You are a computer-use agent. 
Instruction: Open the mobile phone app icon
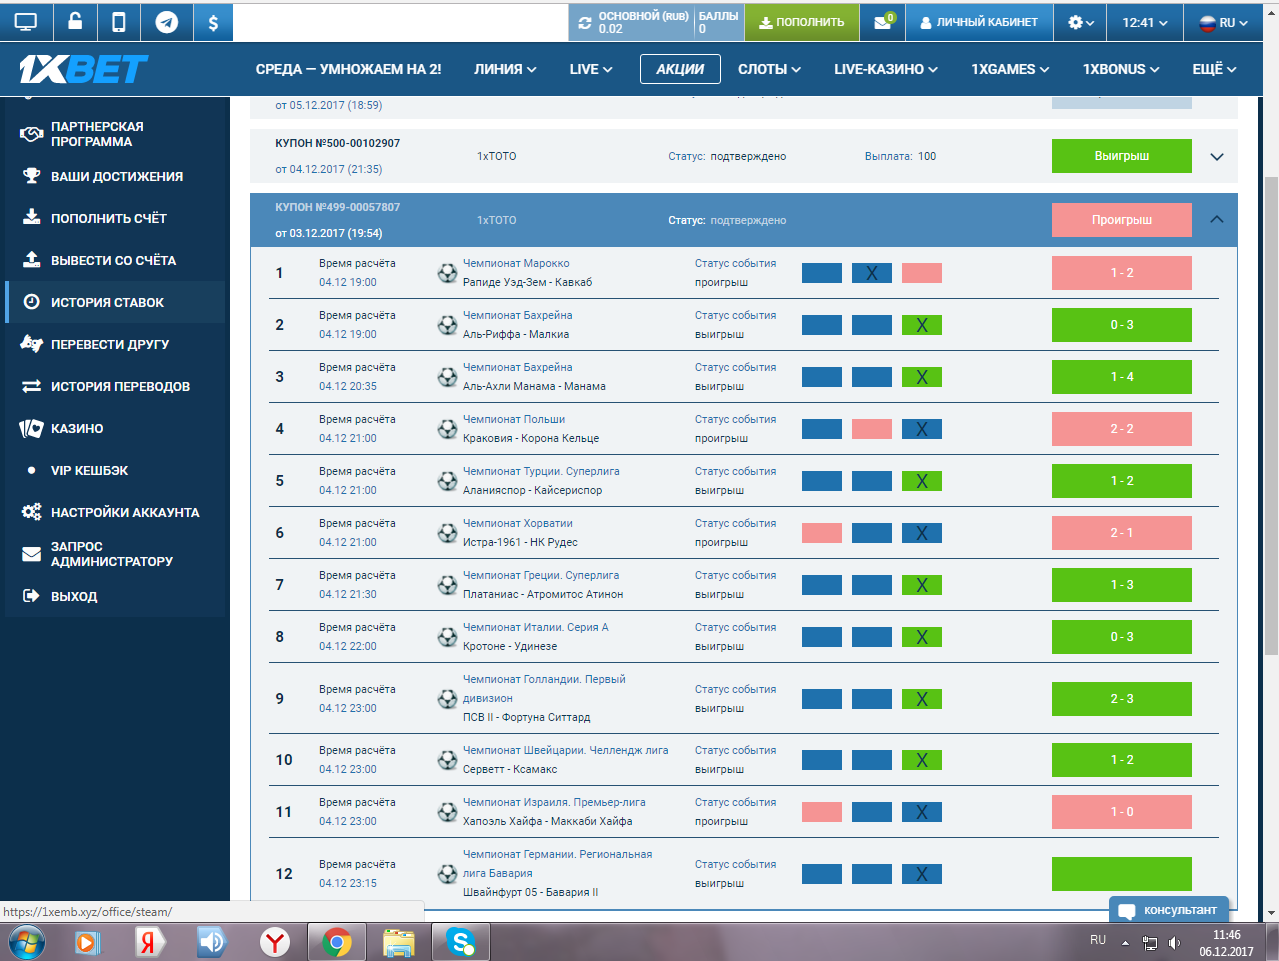119,21
